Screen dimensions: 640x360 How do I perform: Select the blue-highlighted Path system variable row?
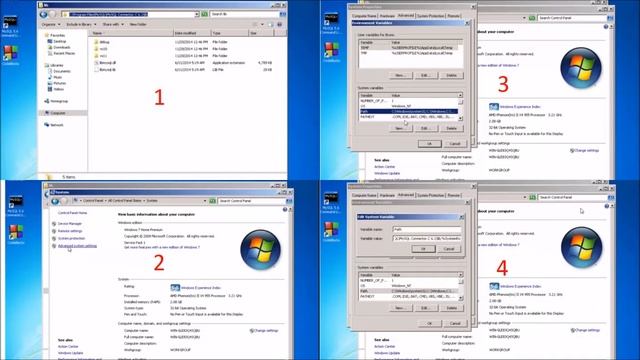[409, 111]
